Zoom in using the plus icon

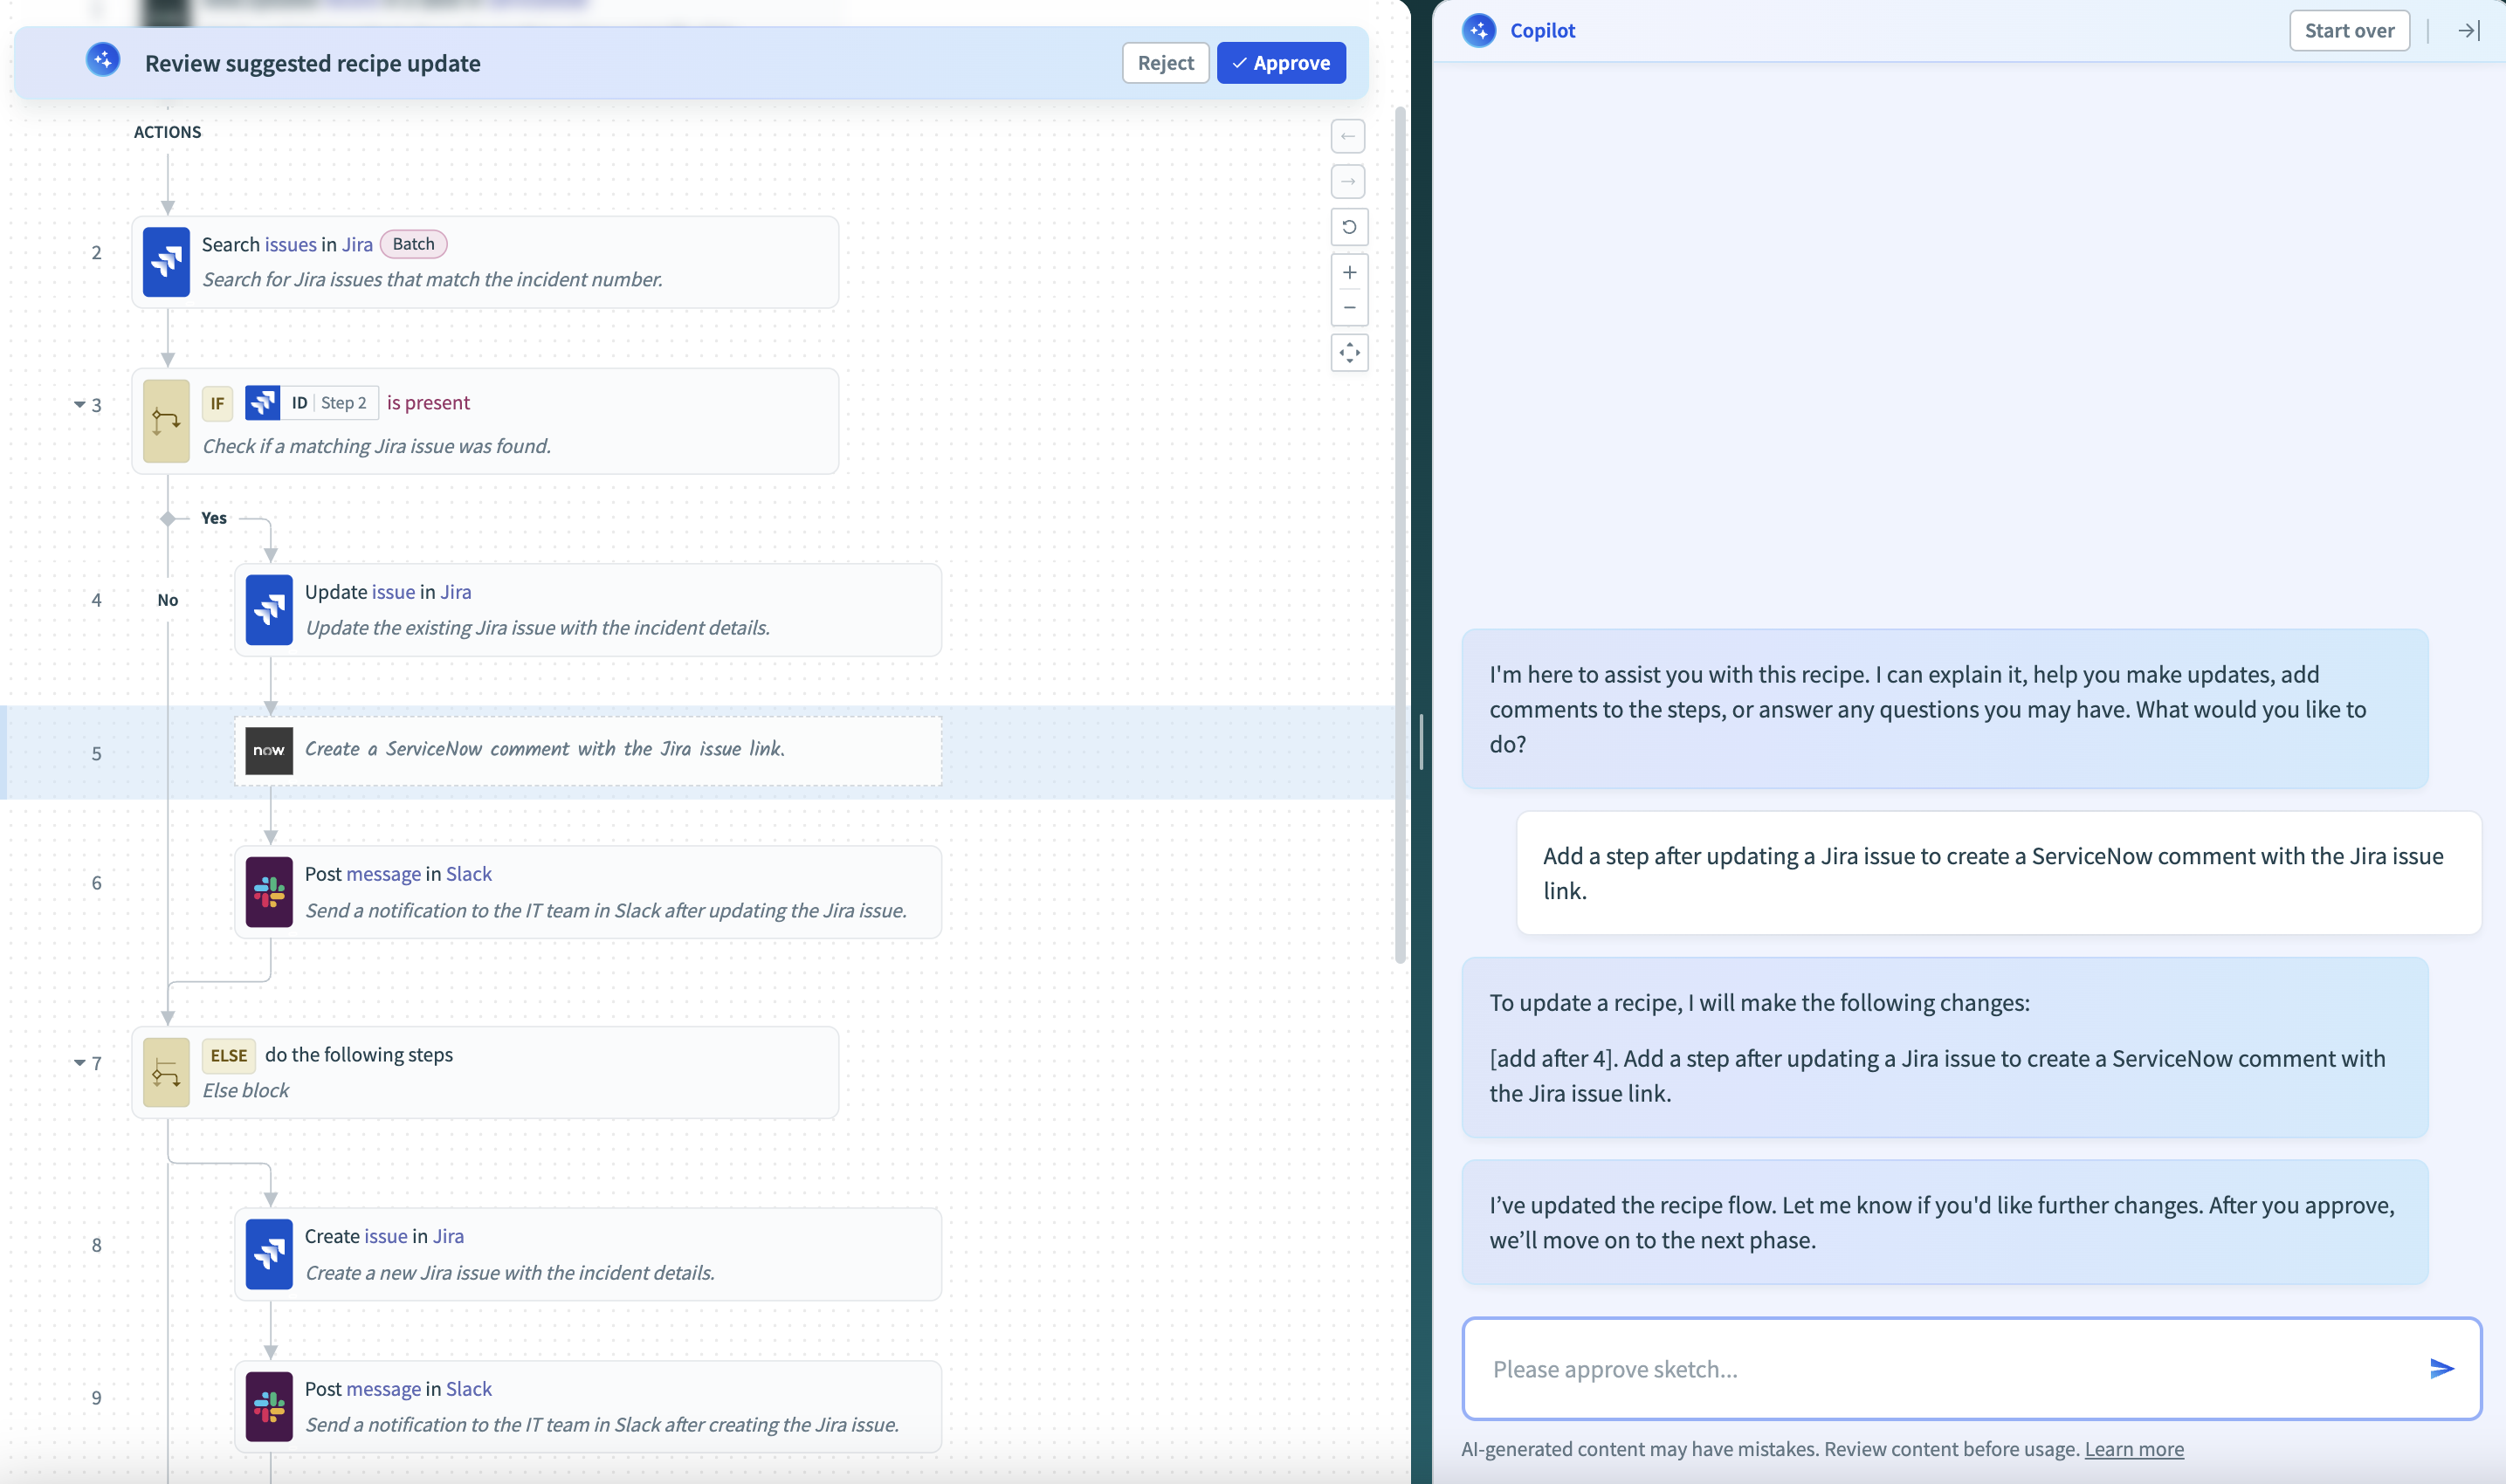click(x=1349, y=272)
